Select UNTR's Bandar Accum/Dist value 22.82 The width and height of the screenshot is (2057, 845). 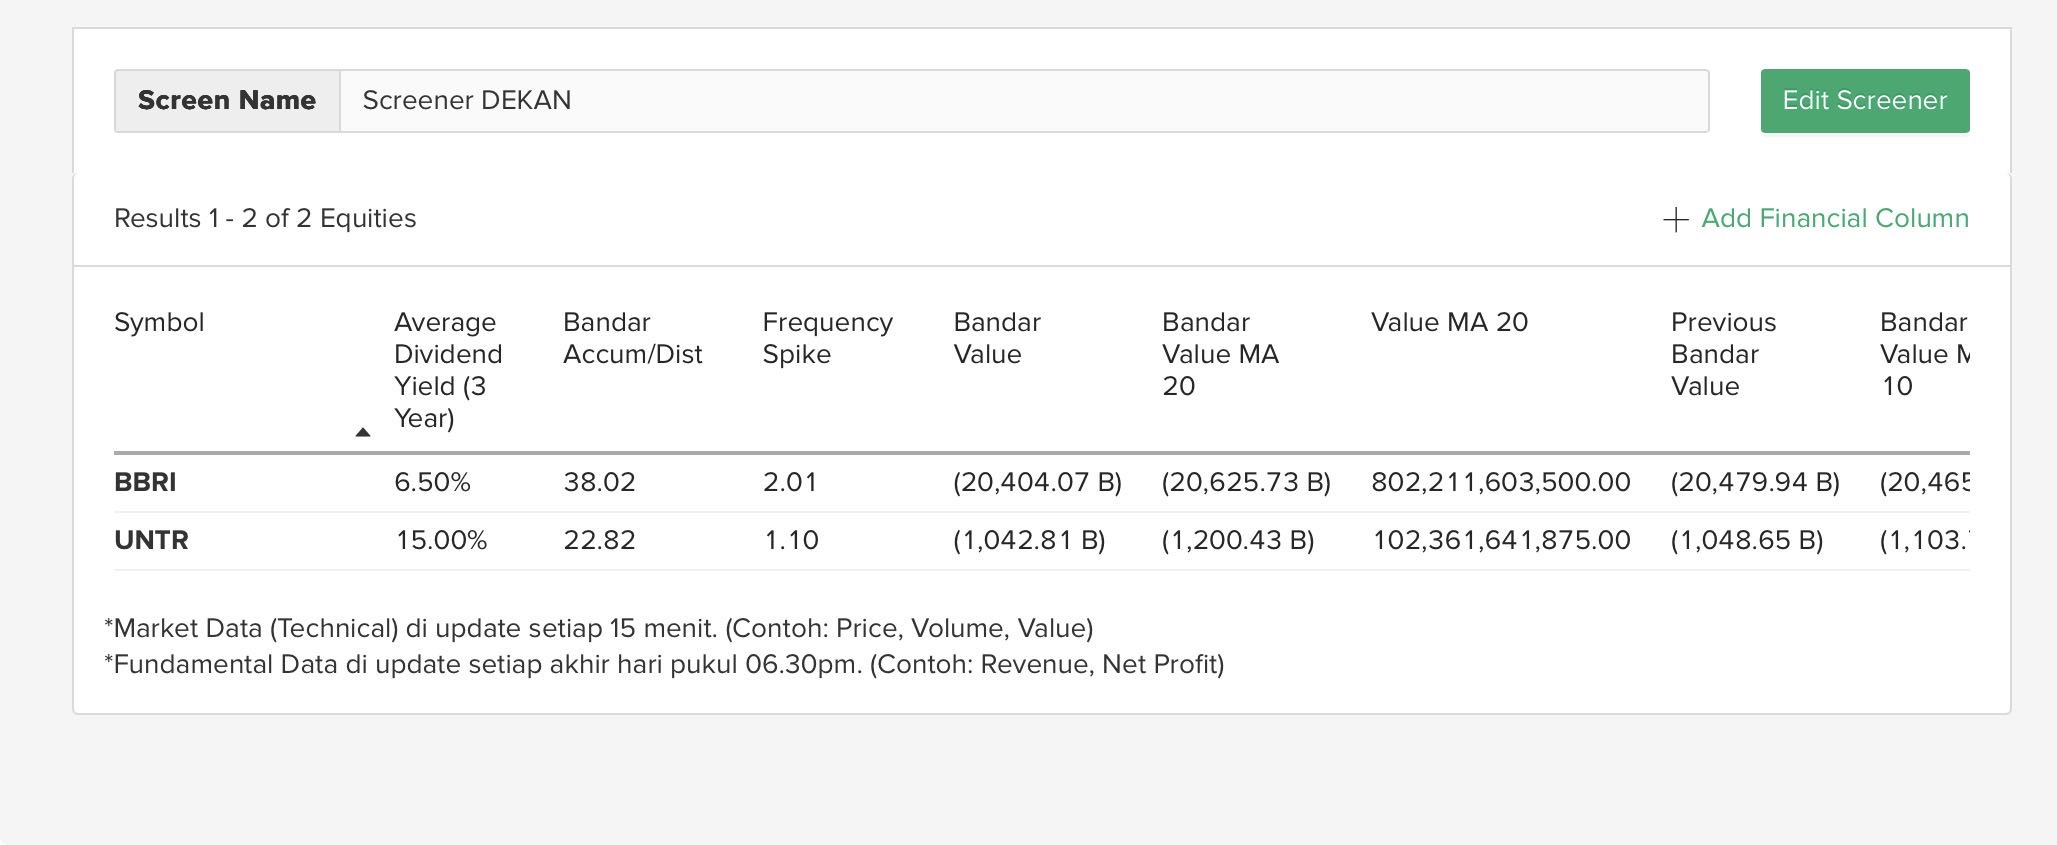tap(599, 540)
